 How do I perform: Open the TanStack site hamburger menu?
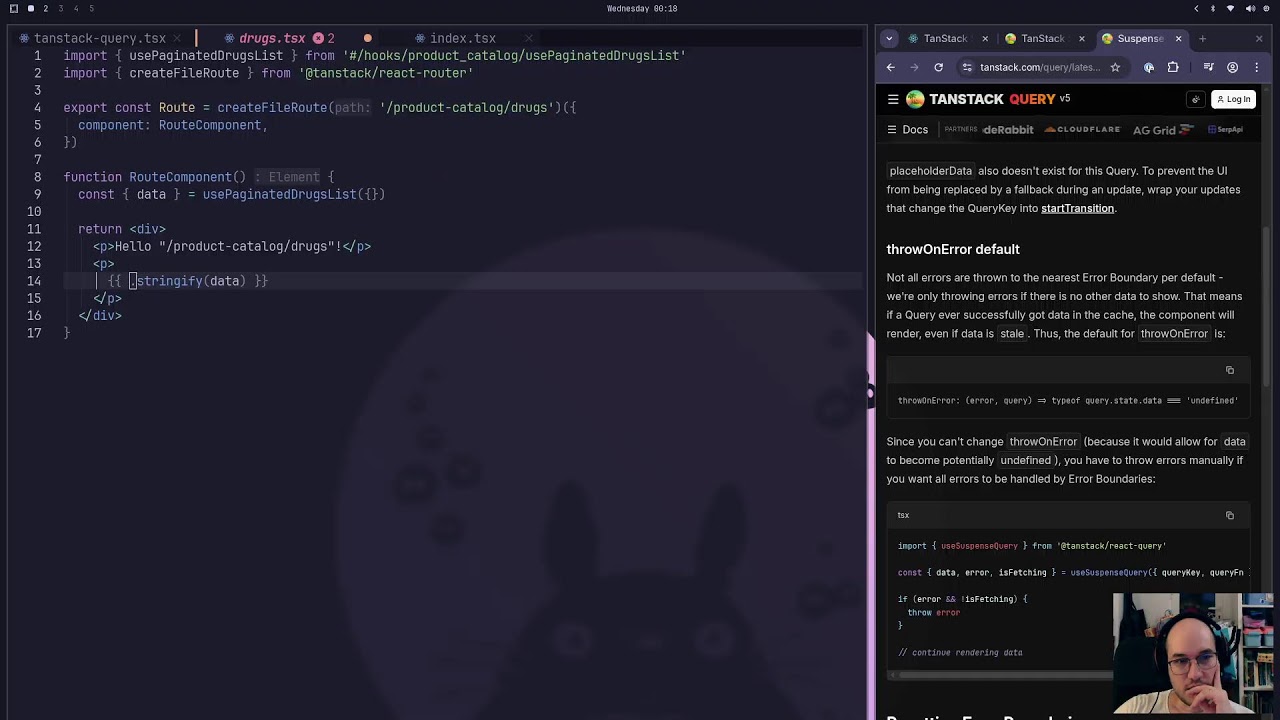point(893,99)
